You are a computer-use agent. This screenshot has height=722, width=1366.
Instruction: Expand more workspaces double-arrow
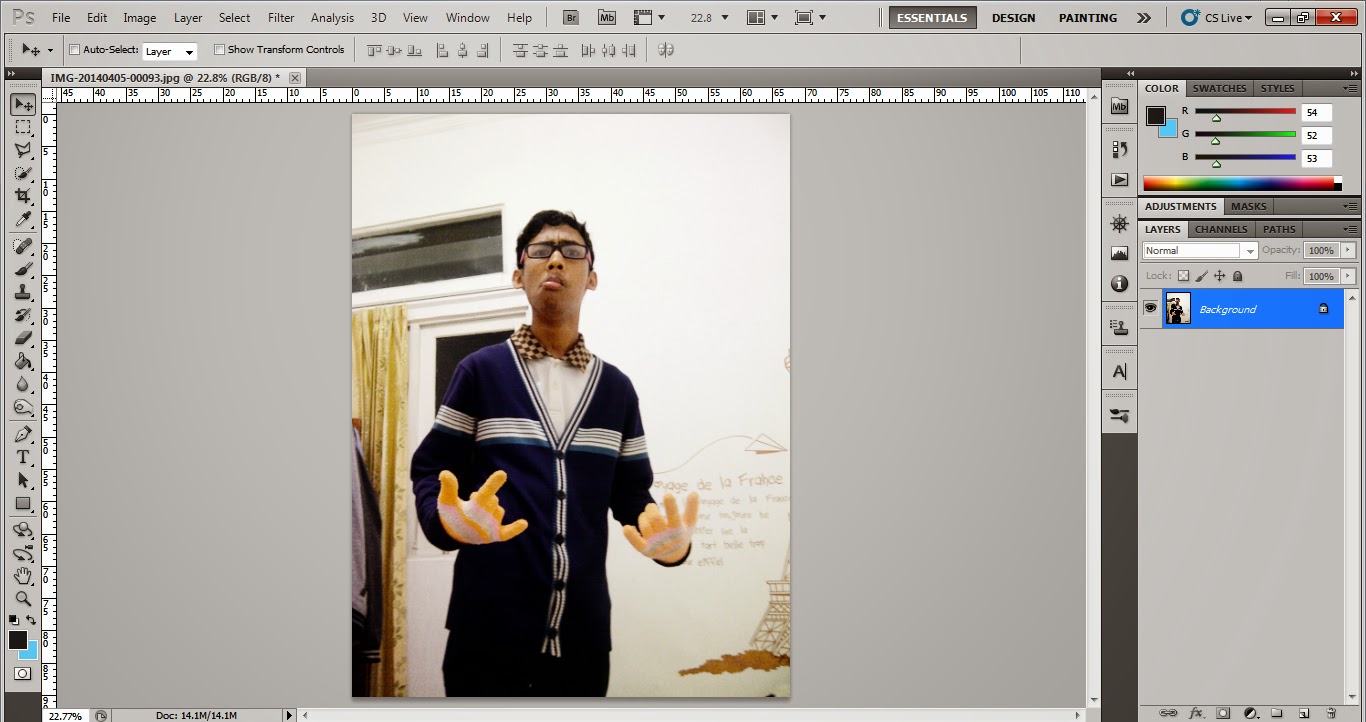click(x=1144, y=18)
